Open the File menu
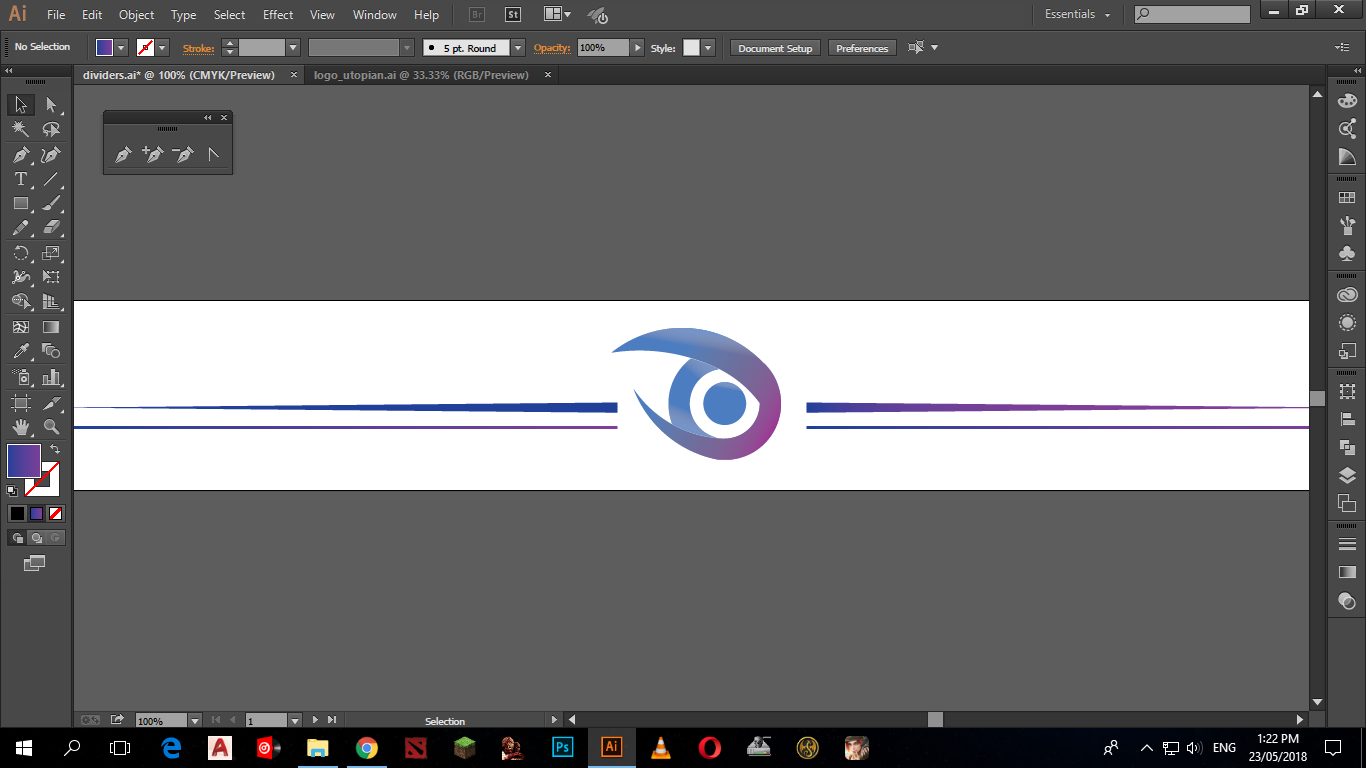 point(56,15)
